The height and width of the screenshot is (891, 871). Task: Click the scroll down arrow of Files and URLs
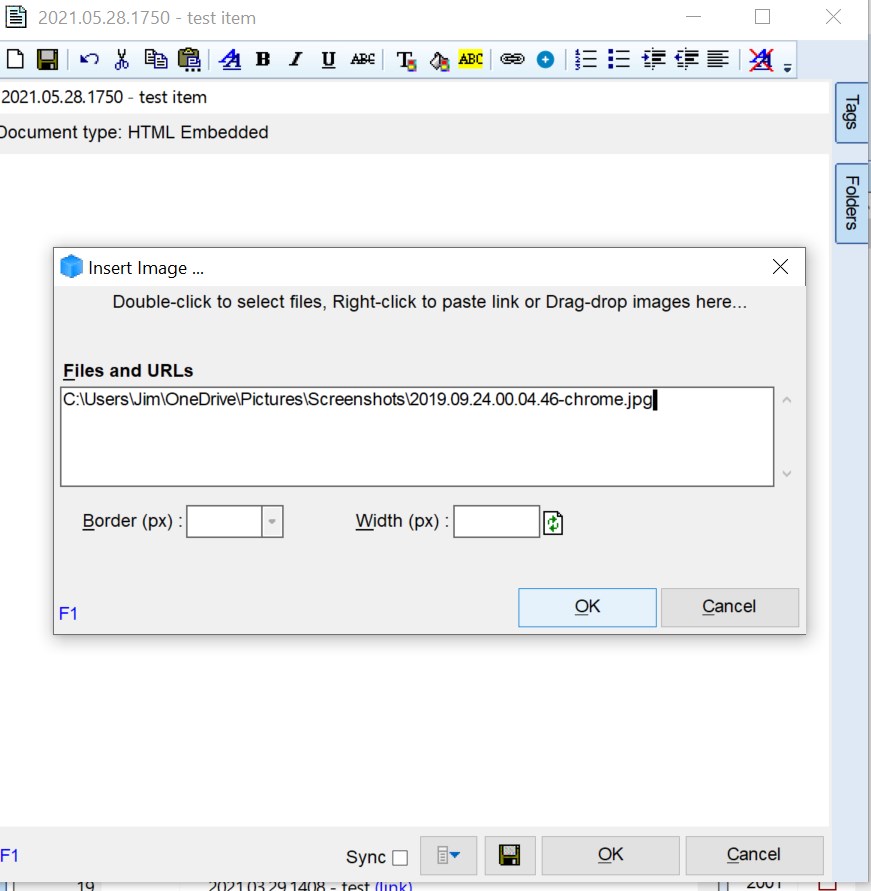click(787, 473)
